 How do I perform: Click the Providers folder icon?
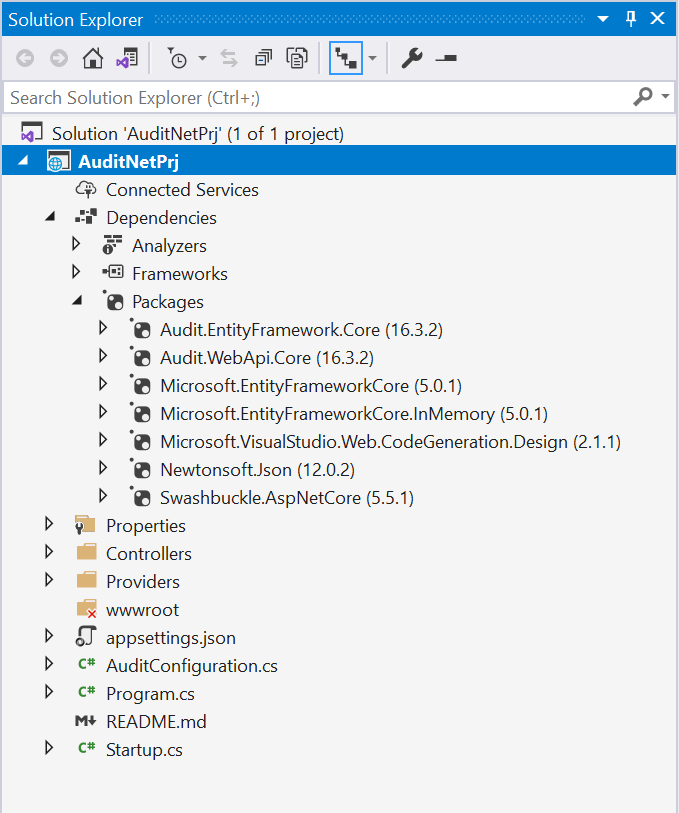coord(87,580)
